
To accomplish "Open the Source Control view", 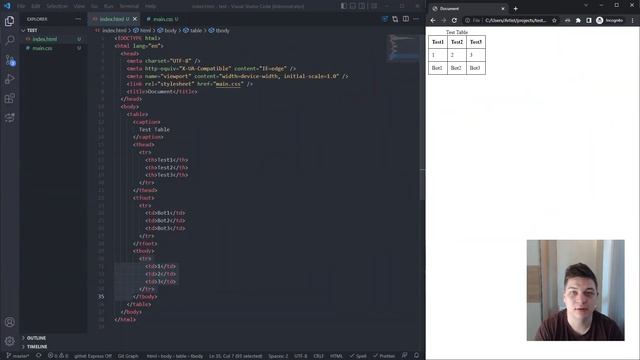I will click(9, 60).
